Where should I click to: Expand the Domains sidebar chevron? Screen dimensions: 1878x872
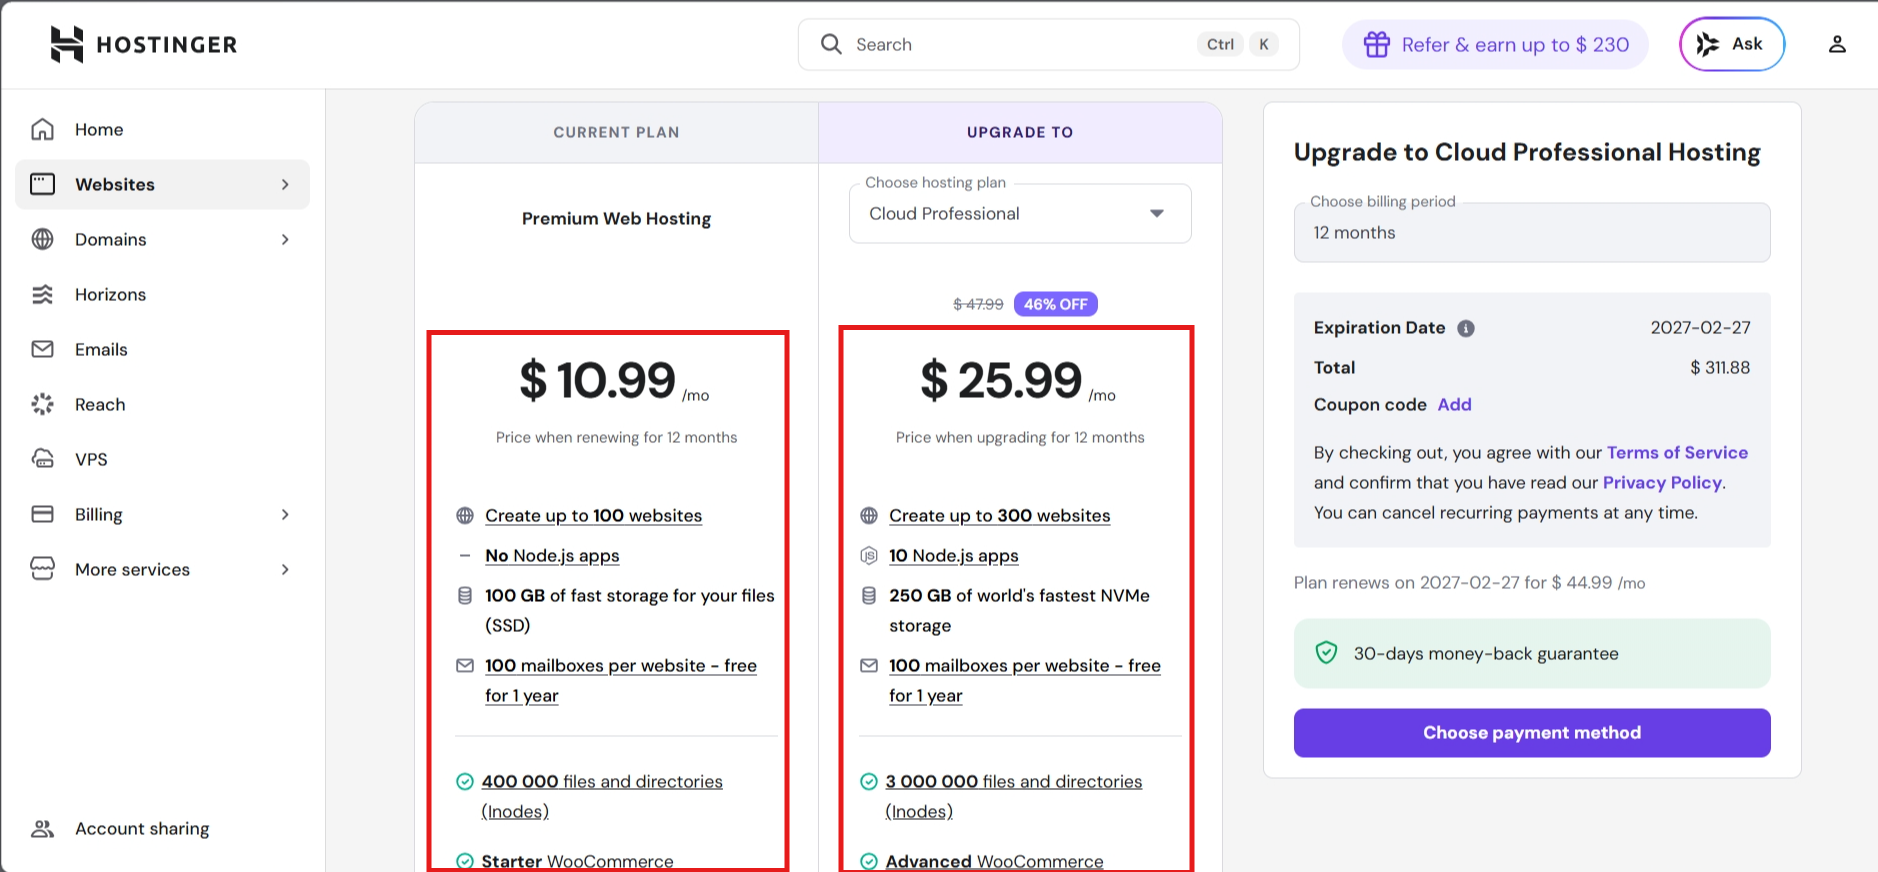285,239
